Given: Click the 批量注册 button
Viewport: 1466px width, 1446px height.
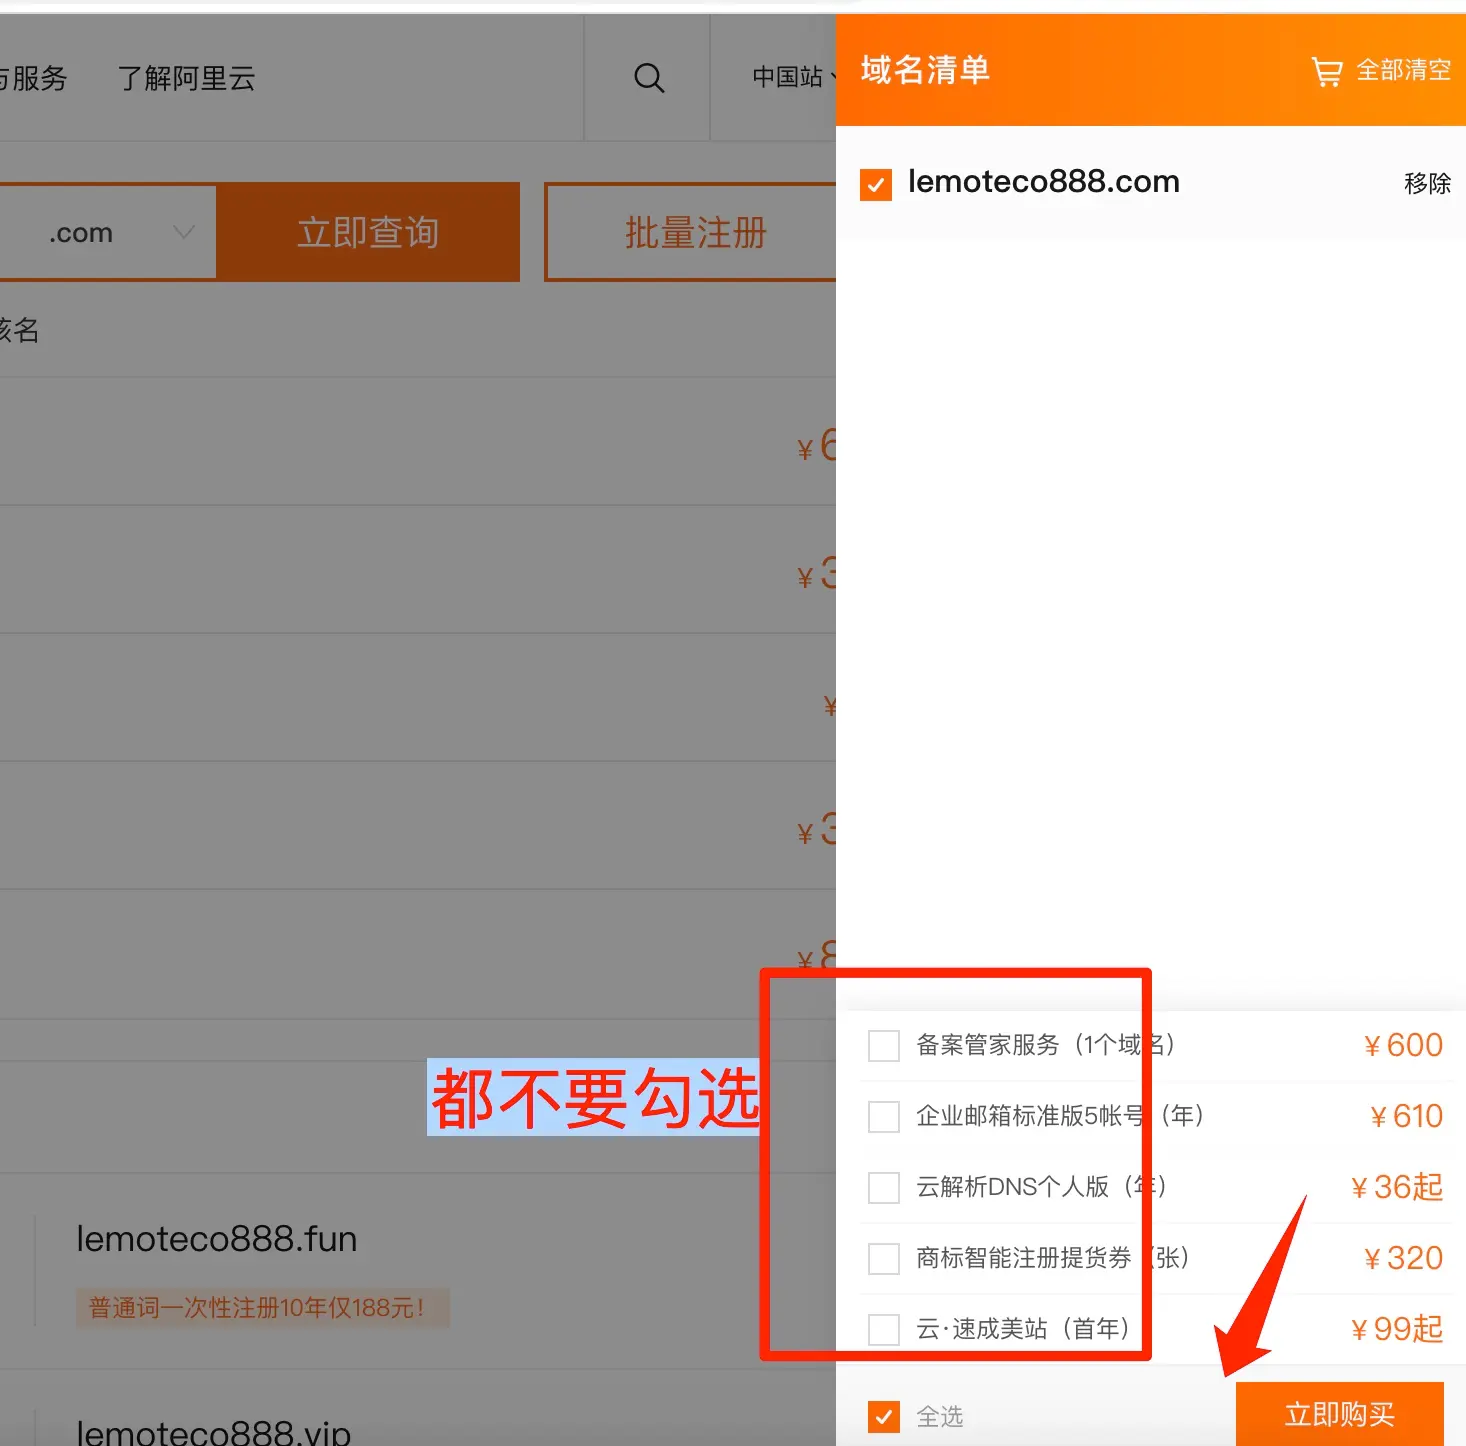Looking at the screenshot, I should tap(694, 233).
